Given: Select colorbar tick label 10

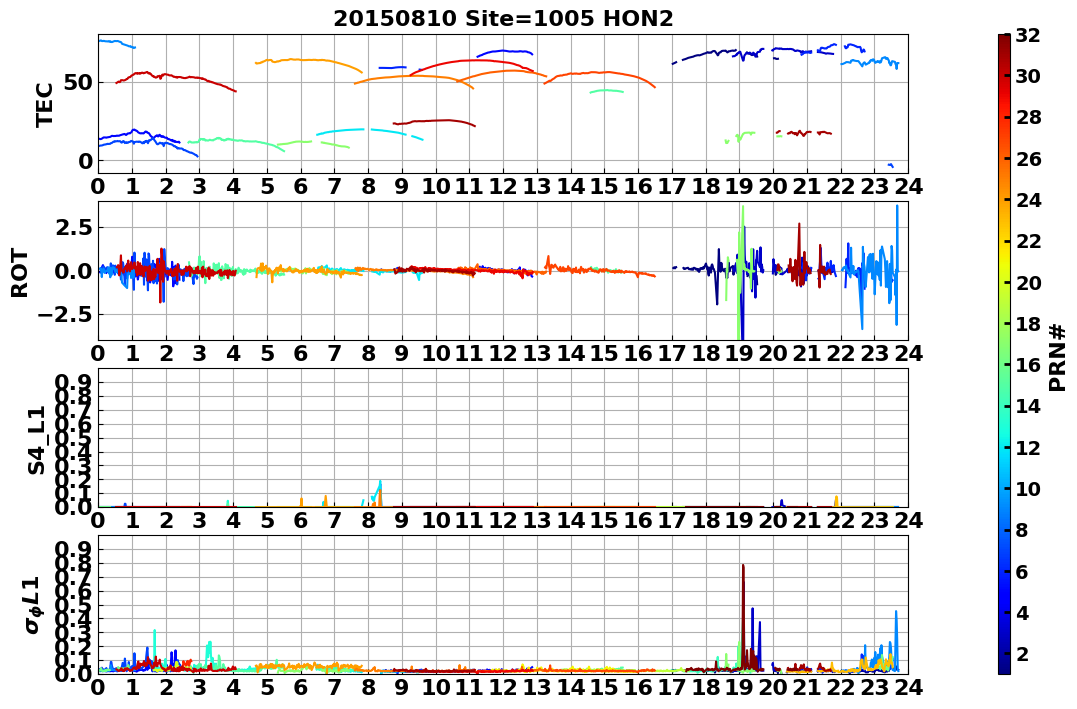Looking at the screenshot, I should 1028,488.
